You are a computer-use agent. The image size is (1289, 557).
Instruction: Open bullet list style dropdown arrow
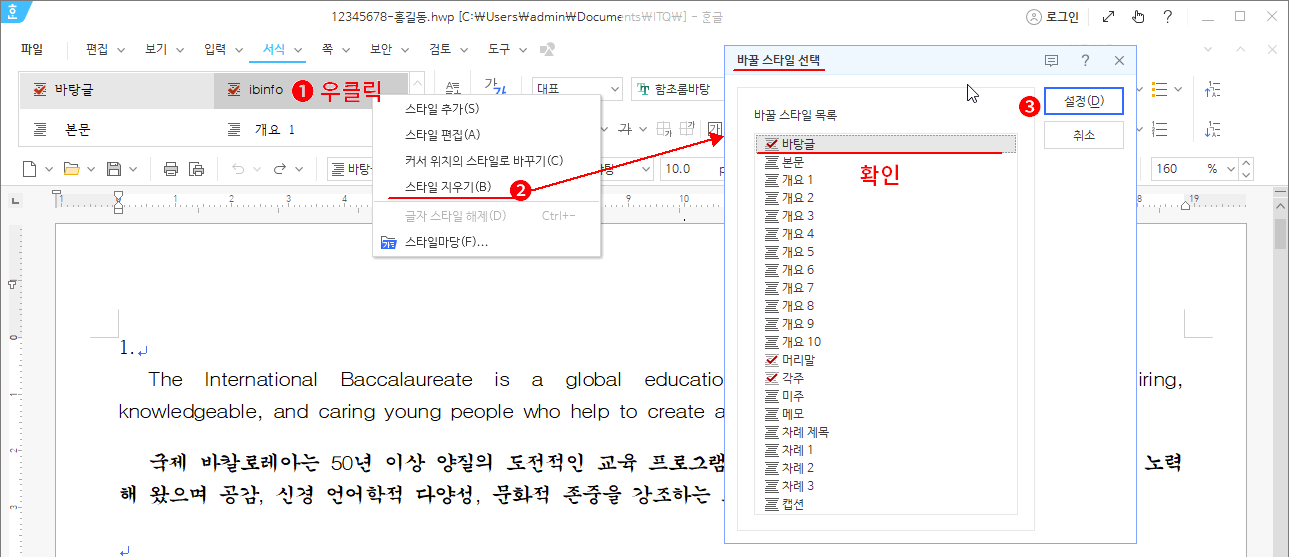pyautogui.click(x=1179, y=89)
